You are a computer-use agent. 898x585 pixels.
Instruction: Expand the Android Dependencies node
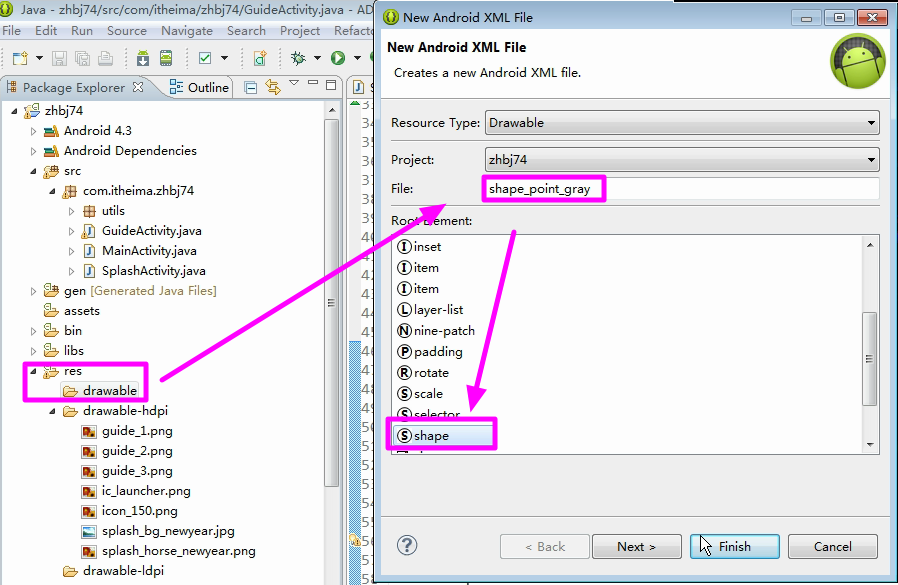(x=33, y=151)
